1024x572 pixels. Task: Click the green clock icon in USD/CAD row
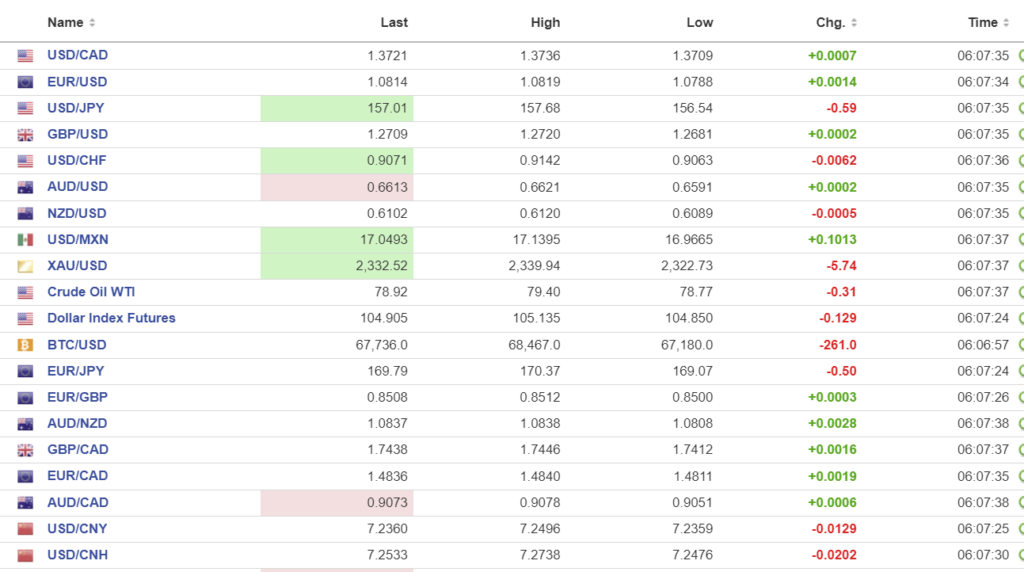coord(1020,56)
